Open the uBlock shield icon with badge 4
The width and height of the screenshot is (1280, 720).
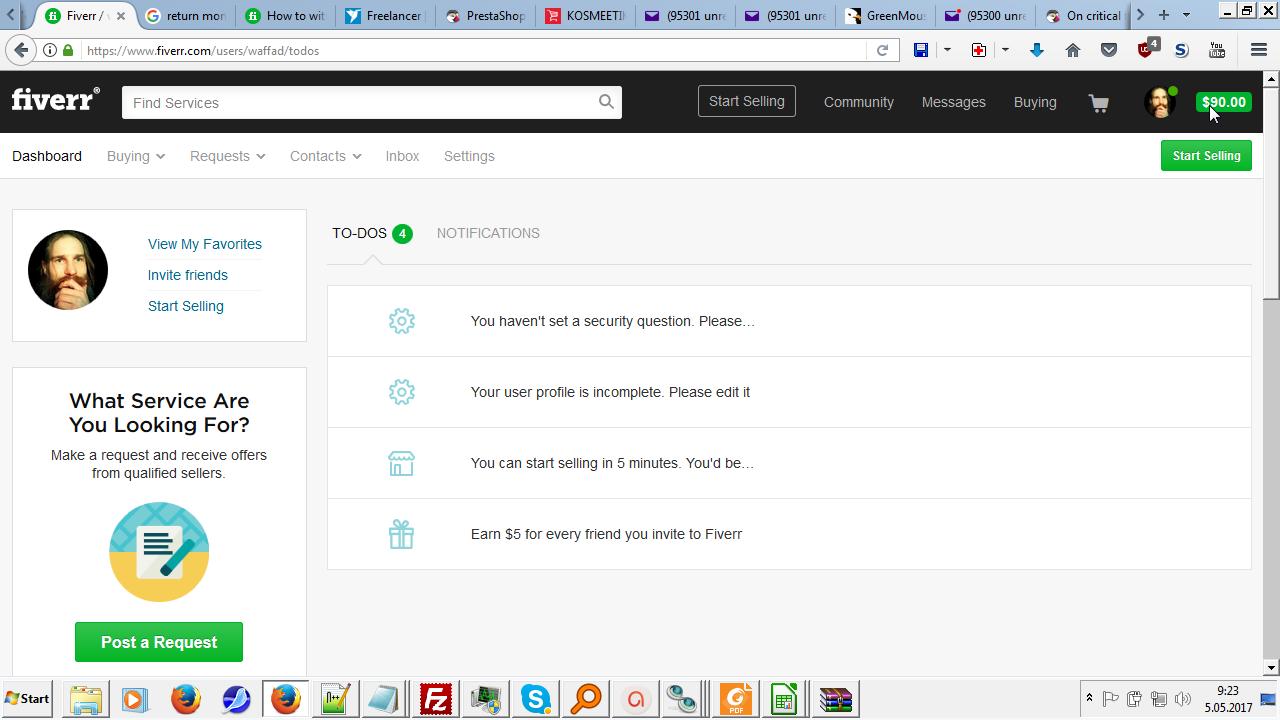[x=1148, y=48]
